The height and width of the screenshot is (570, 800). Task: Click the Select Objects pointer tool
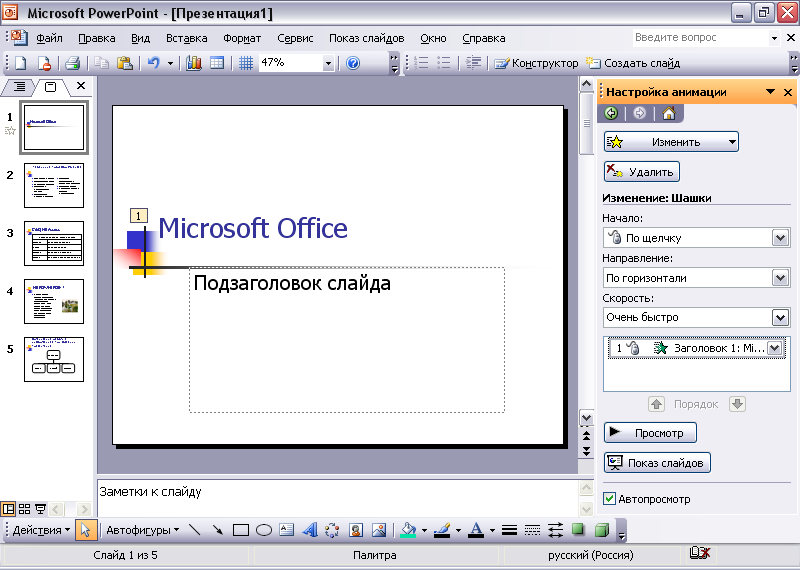(85, 530)
